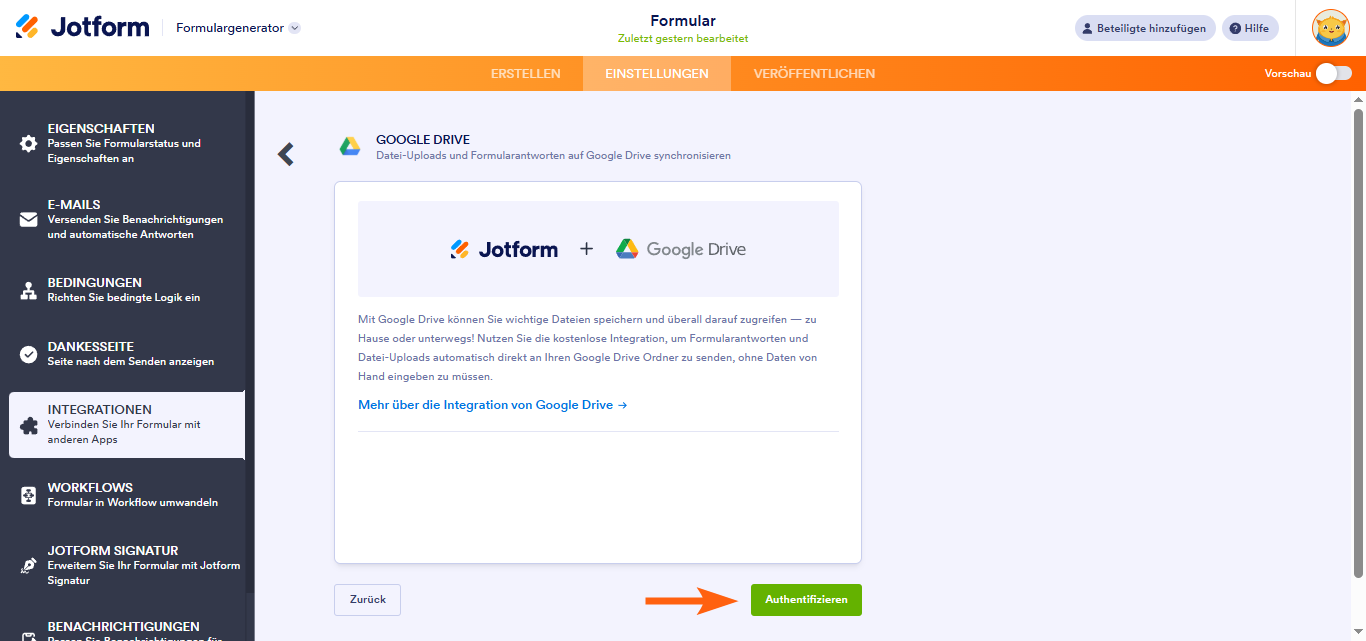
Task: Click the GOOGLE DRIVE heading text
Action: coord(423,140)
